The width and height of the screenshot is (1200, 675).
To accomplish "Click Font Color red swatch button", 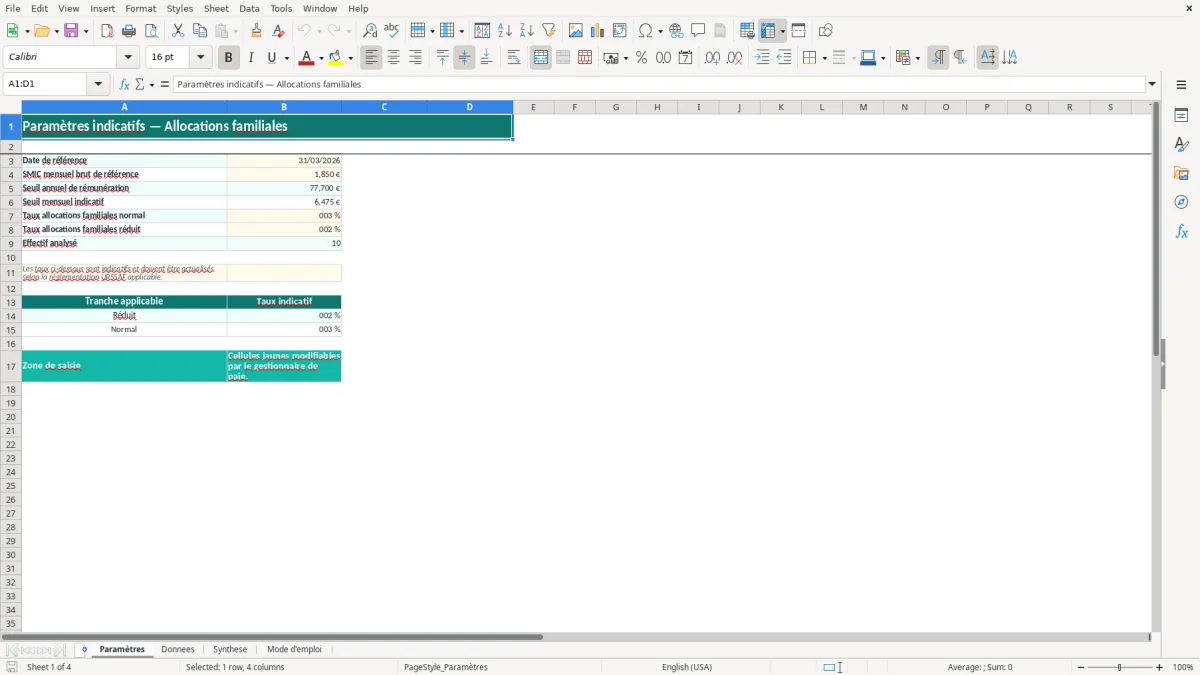I will tap(306, 58).
